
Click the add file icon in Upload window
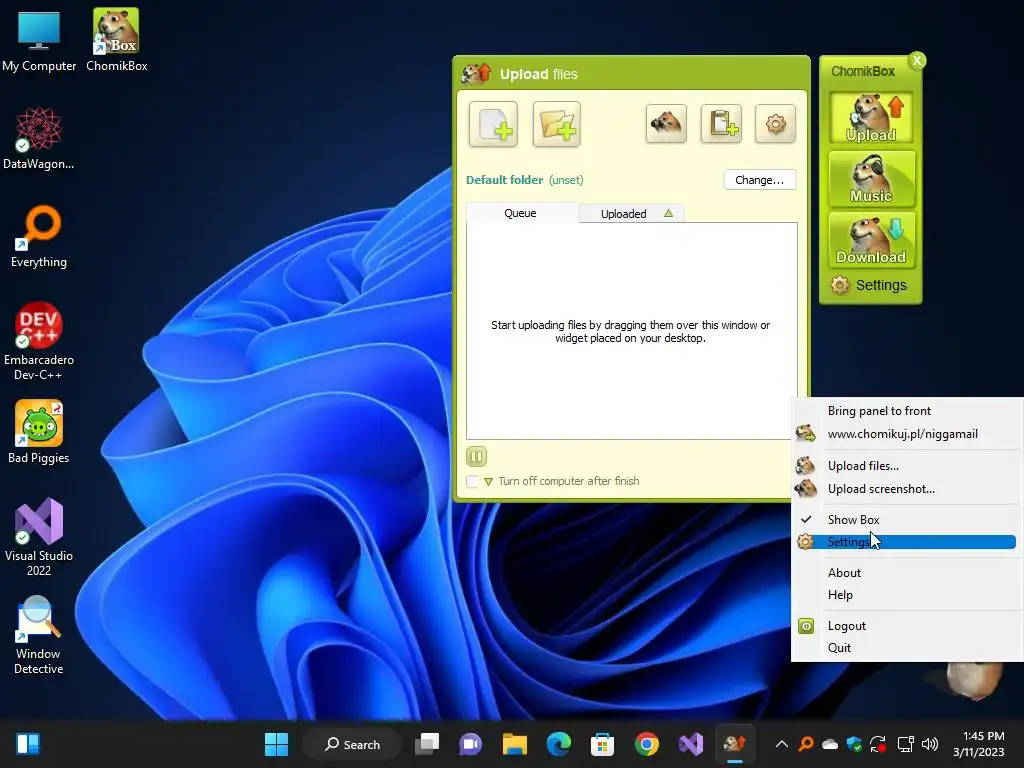[x=493, y=123]
